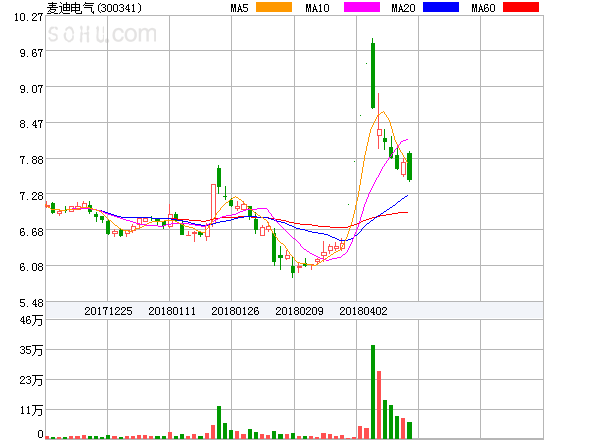This screenshot has height=440, width=600.
Task: Click the 20180126 date label
Action: point(235,311)
